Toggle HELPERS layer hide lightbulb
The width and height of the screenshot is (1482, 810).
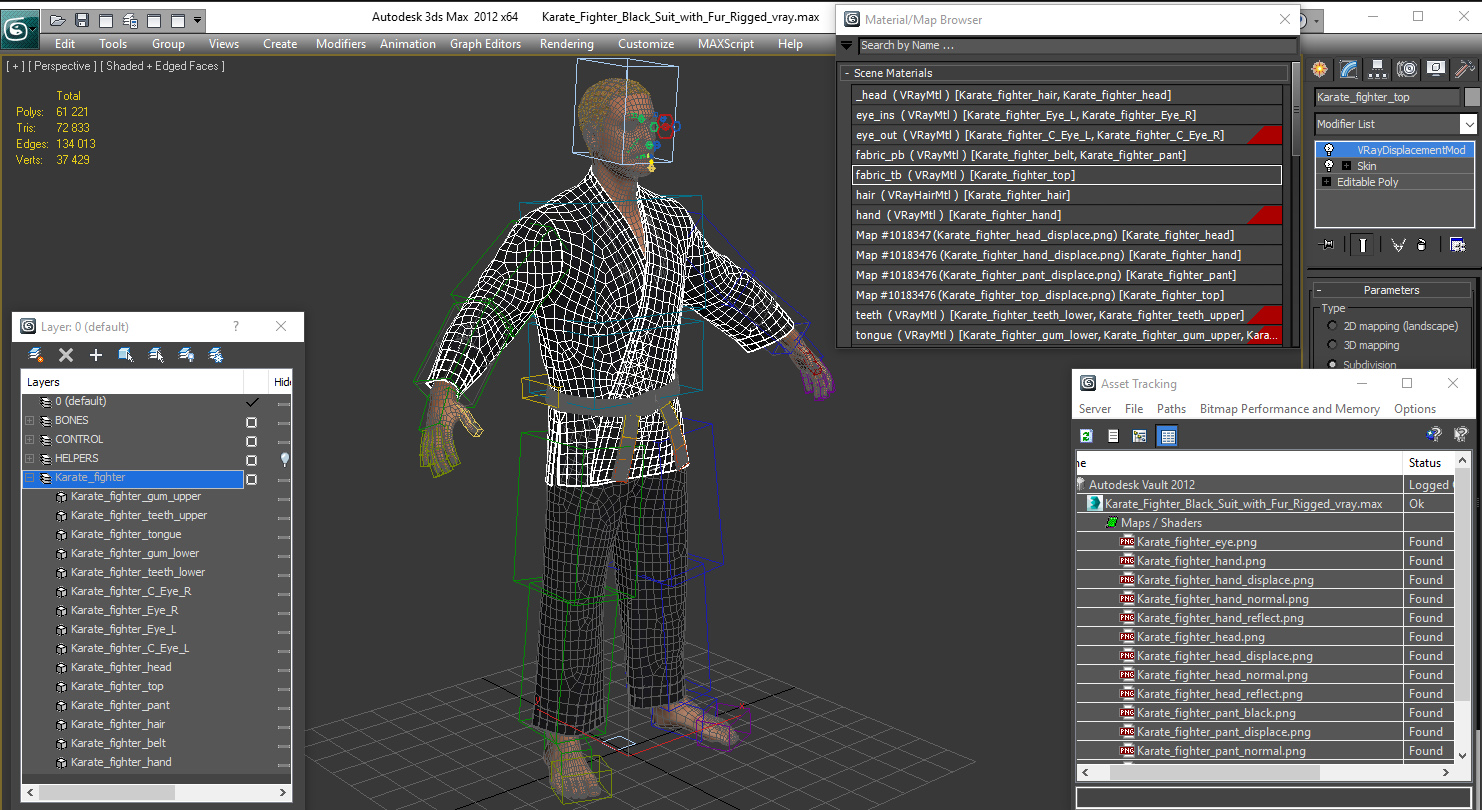point(285,459)
